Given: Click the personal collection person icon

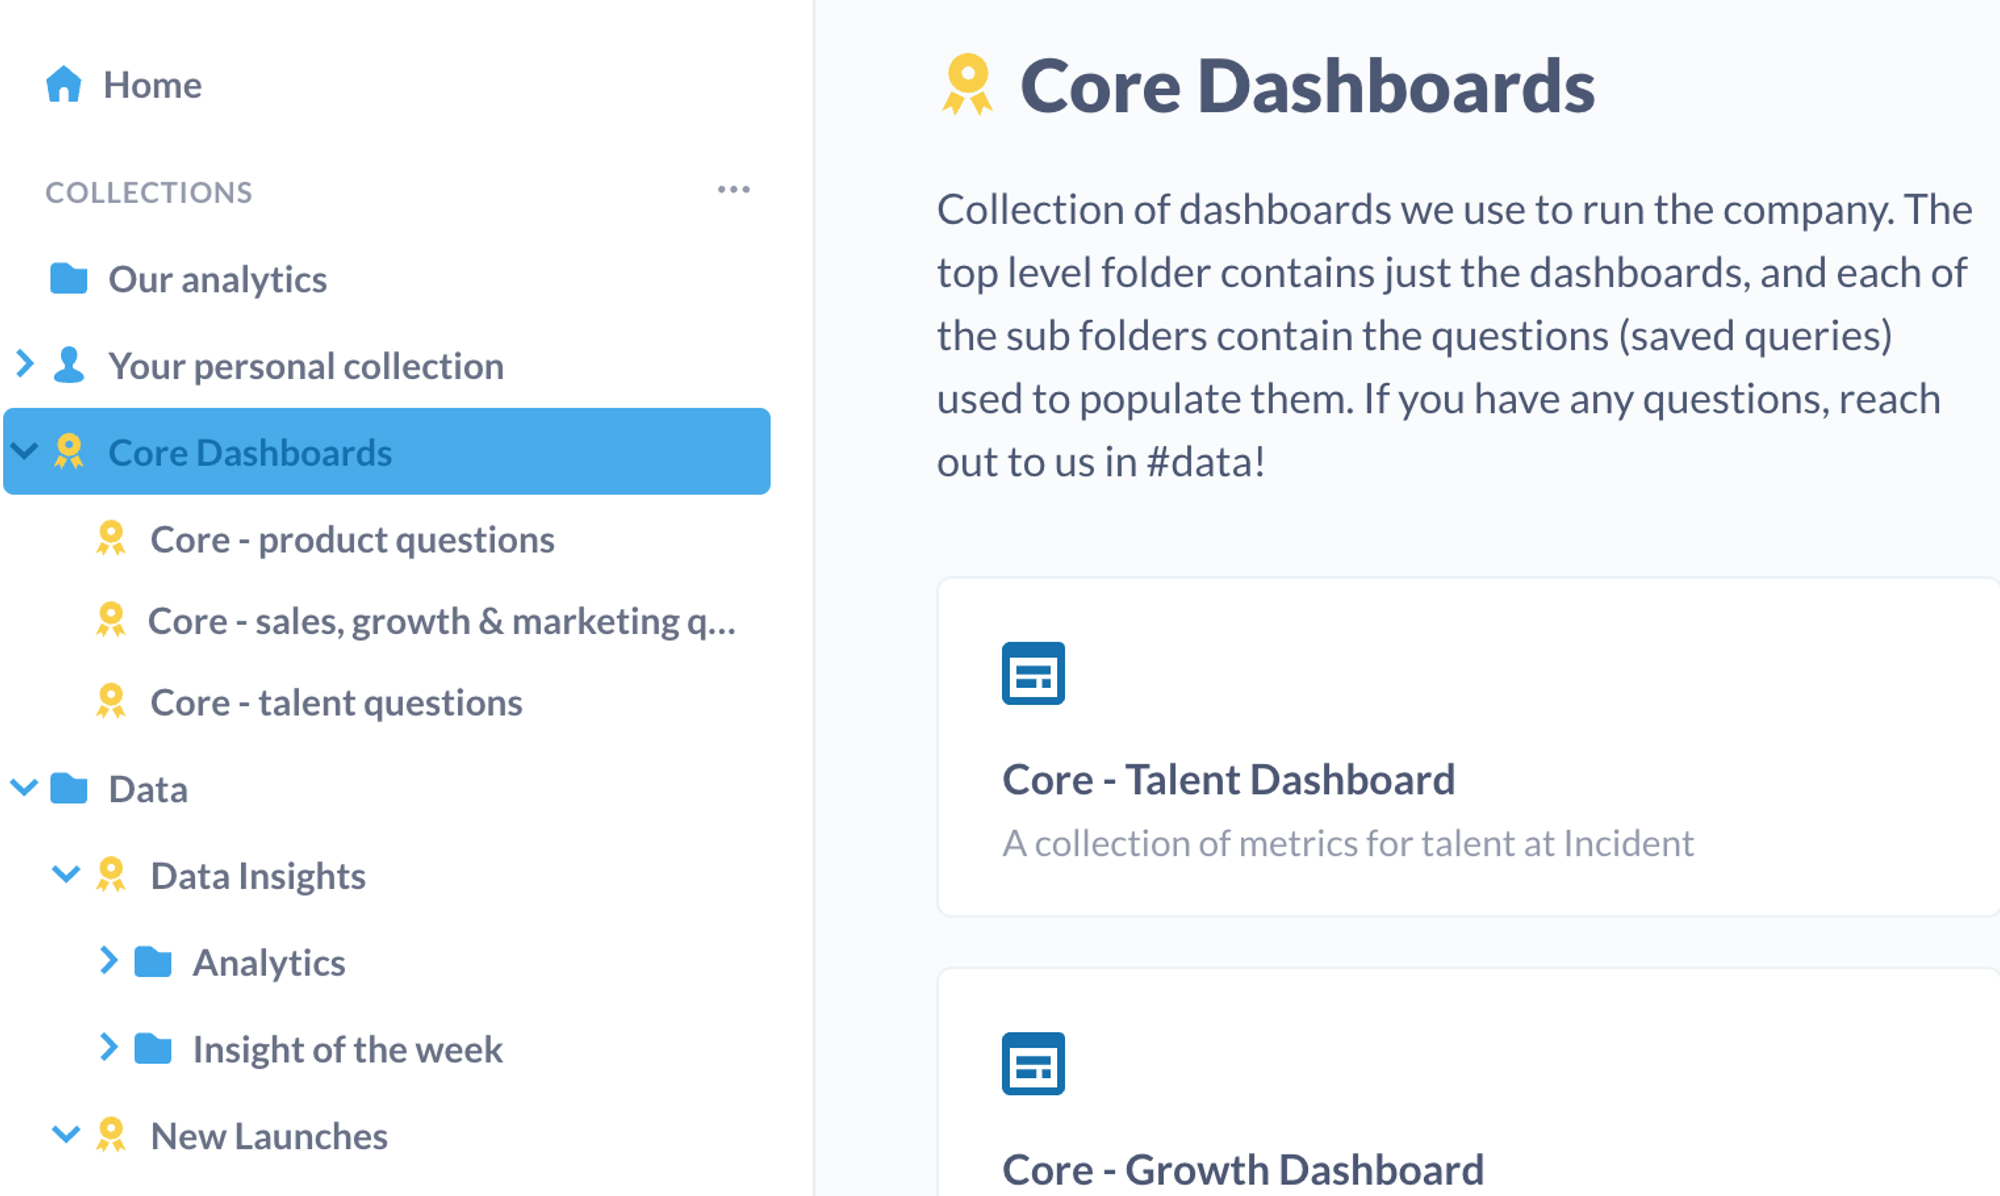Looking at the screenshot, I should click(x=69, y=366).
